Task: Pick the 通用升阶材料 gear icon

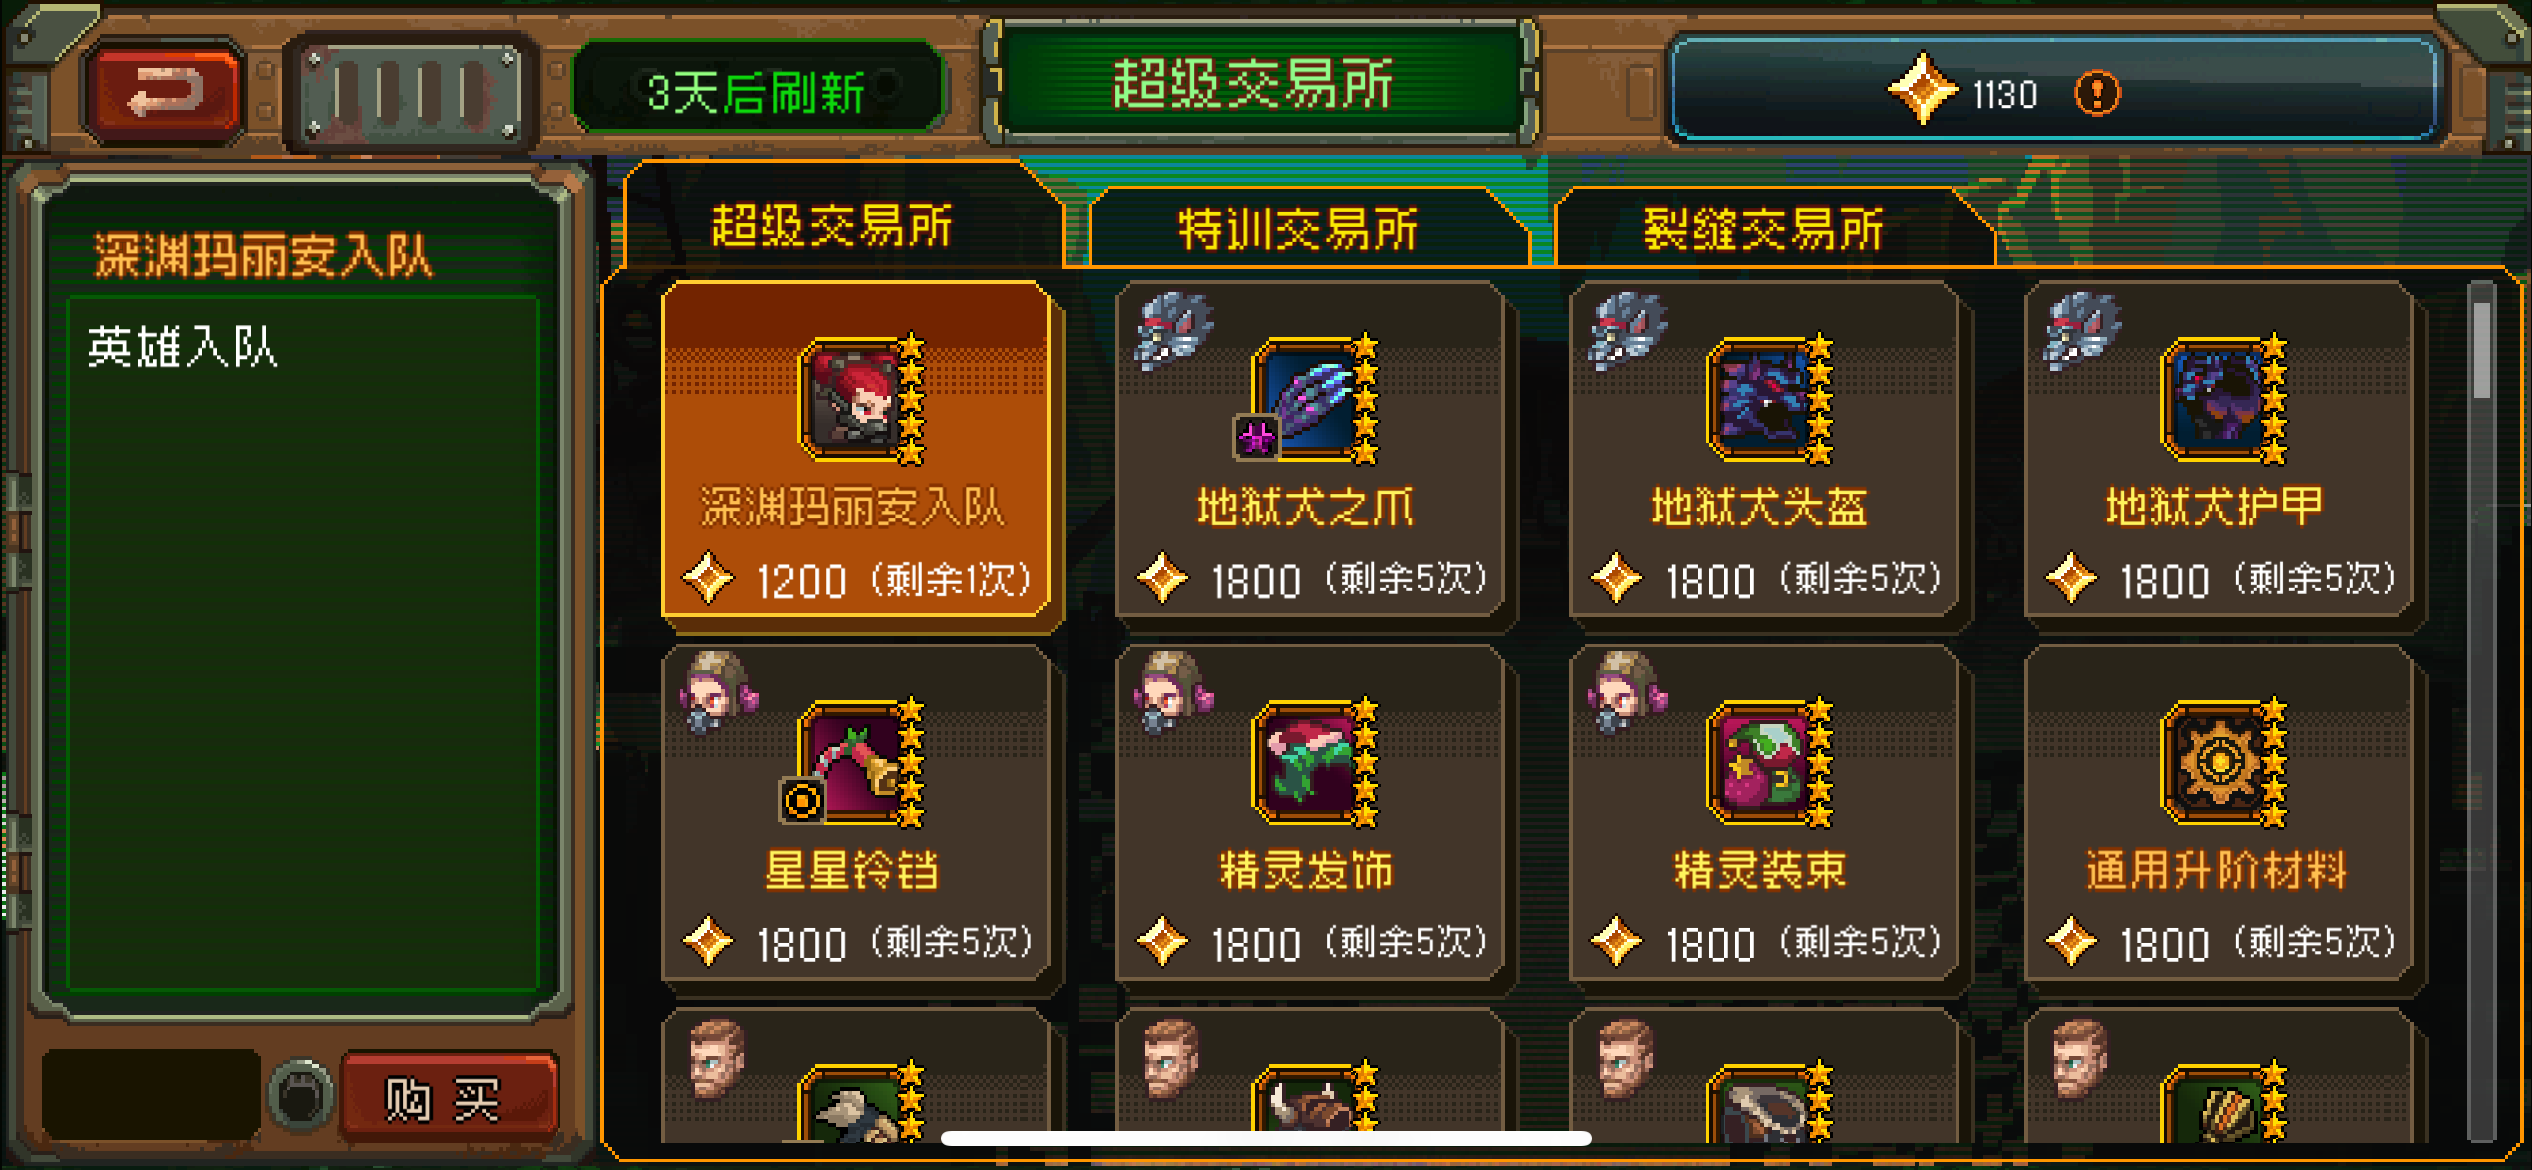Action: click(2217, 763)
